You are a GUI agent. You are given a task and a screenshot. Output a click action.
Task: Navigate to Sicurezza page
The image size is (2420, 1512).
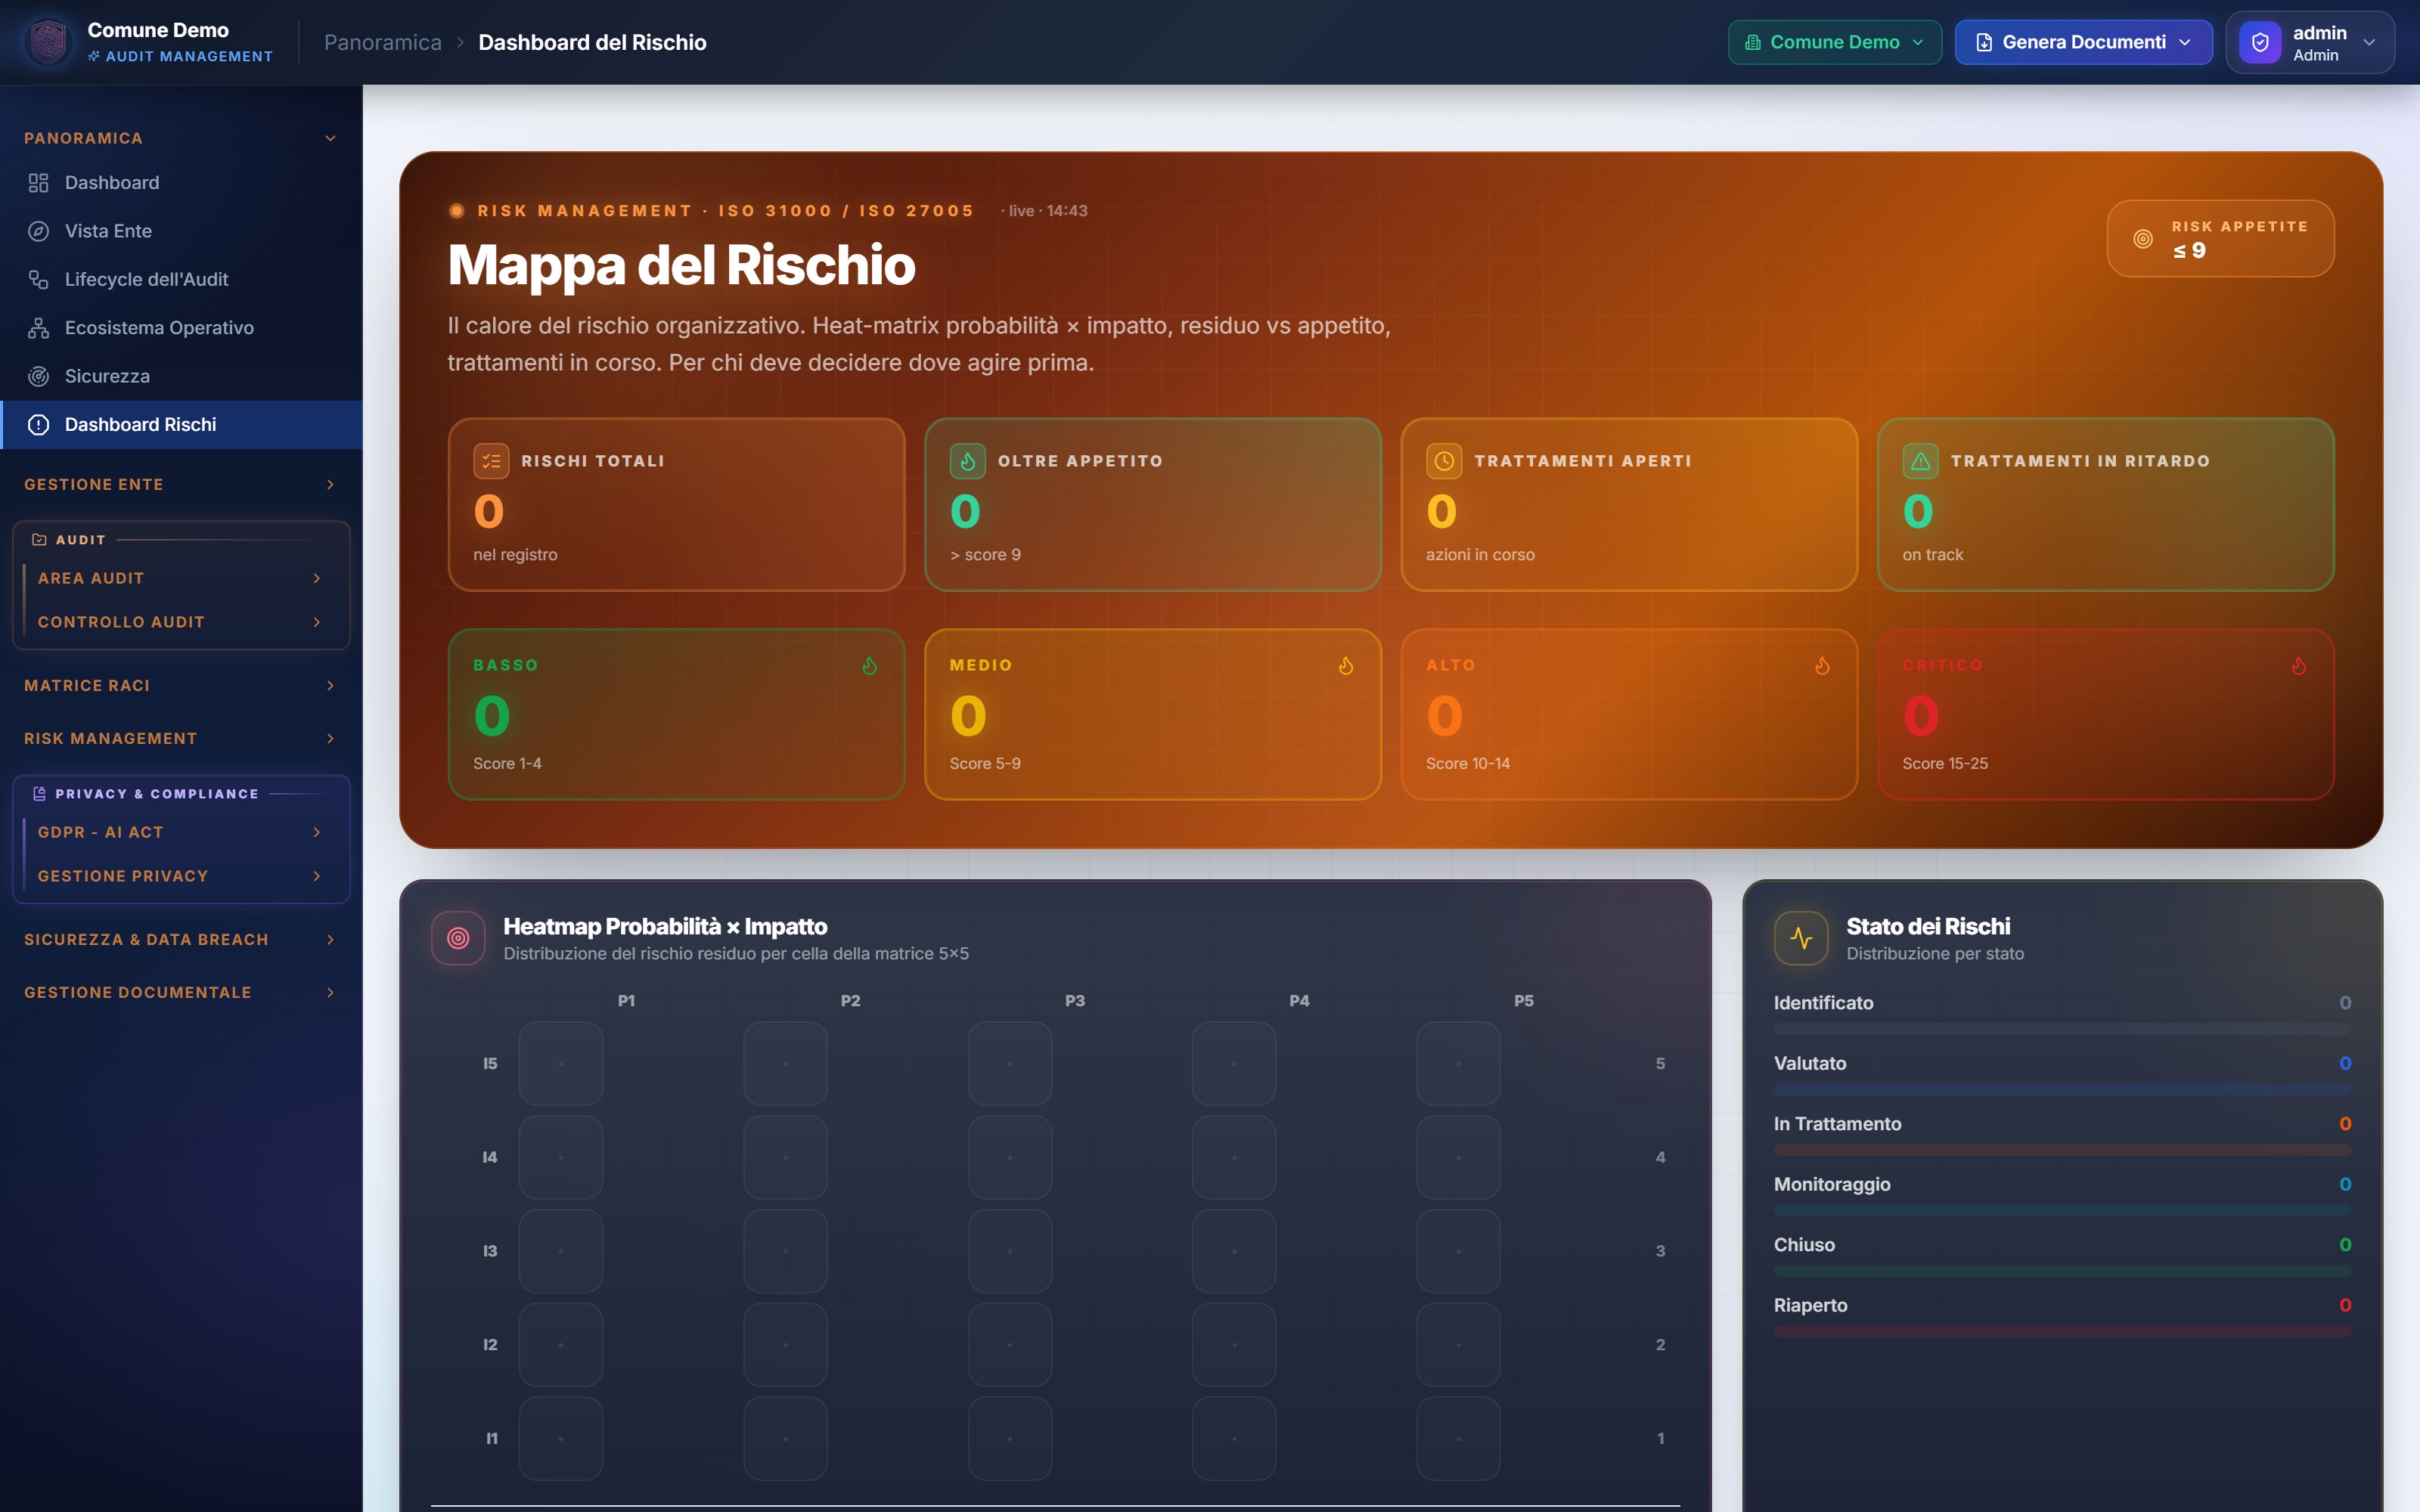tap(181, 376)
